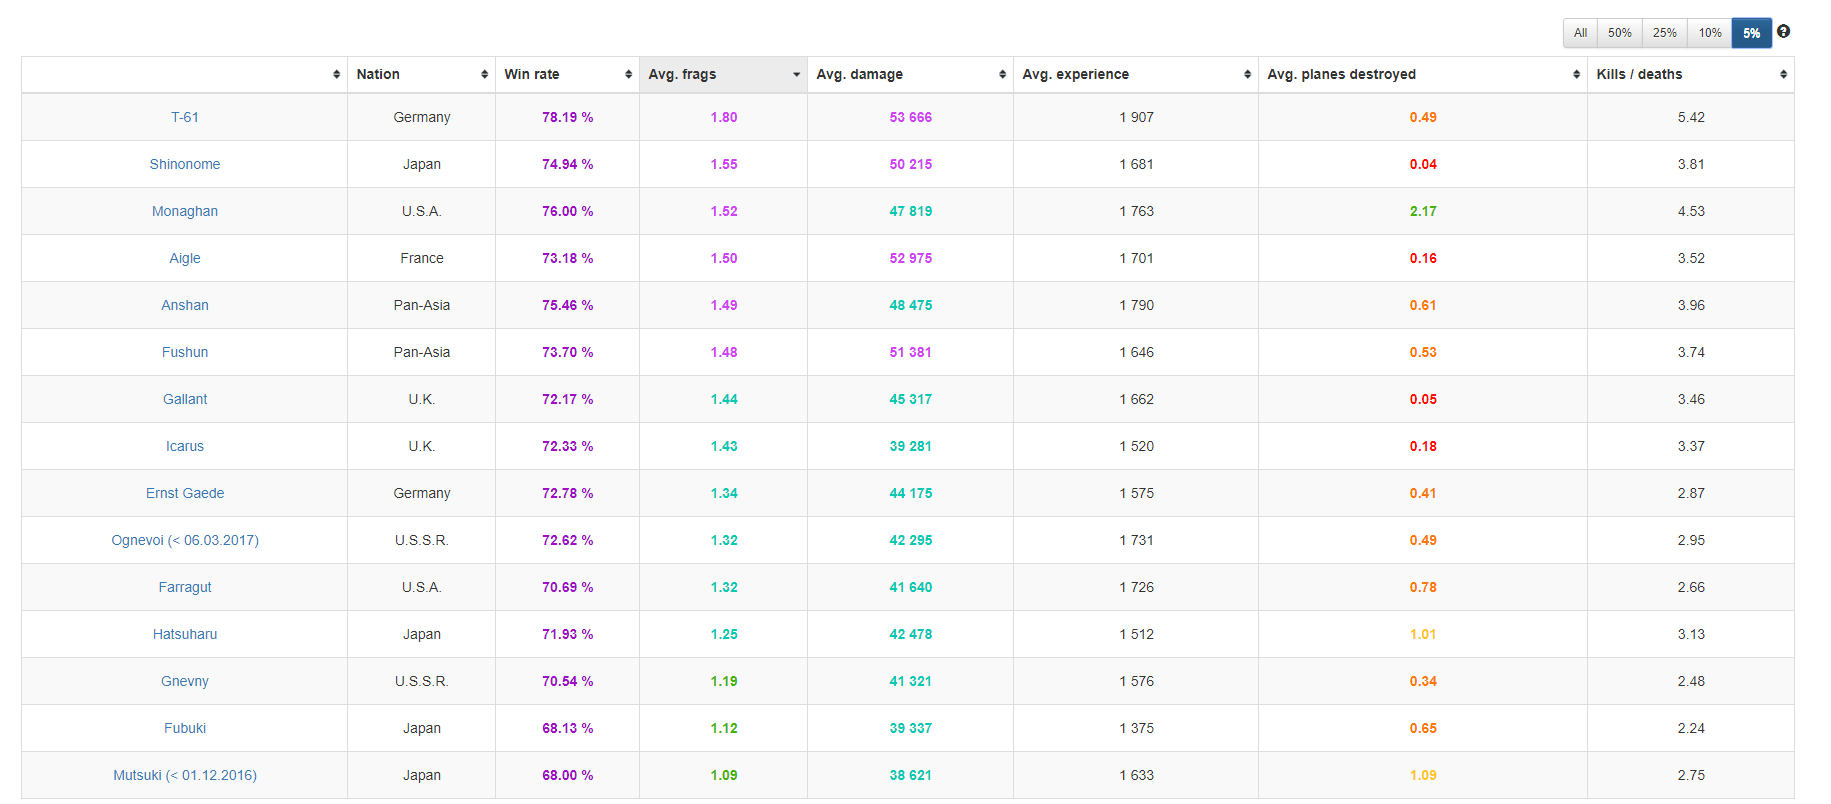Click the help question mark icon
1831x804 pixels.
(1783, 32)
